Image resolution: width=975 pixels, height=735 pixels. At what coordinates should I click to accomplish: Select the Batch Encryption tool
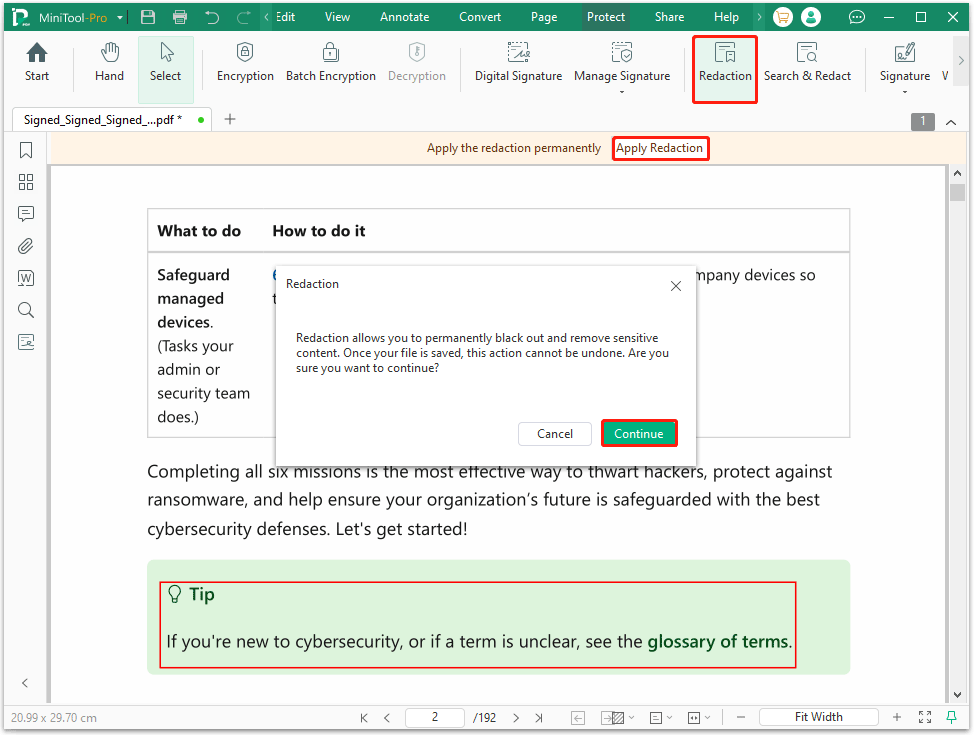pos(331,62)
